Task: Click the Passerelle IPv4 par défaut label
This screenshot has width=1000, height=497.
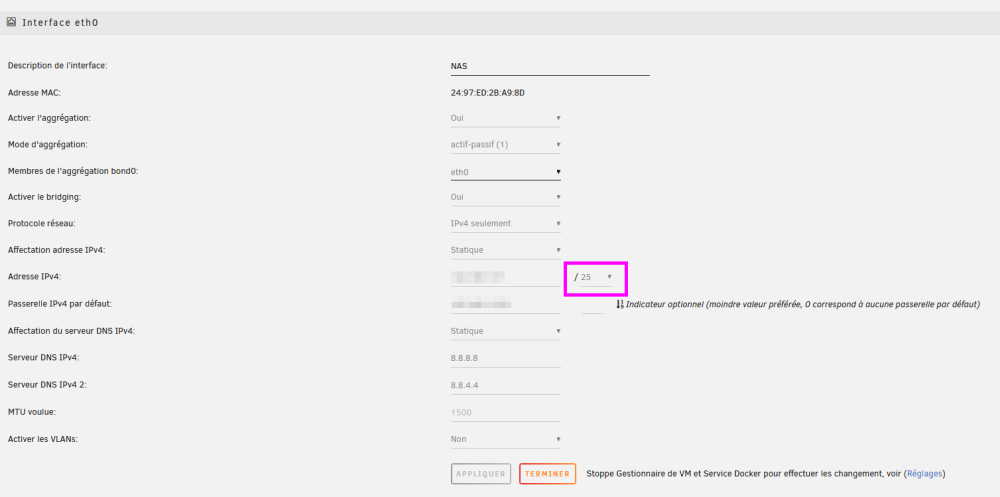Action: pos(59,304)
